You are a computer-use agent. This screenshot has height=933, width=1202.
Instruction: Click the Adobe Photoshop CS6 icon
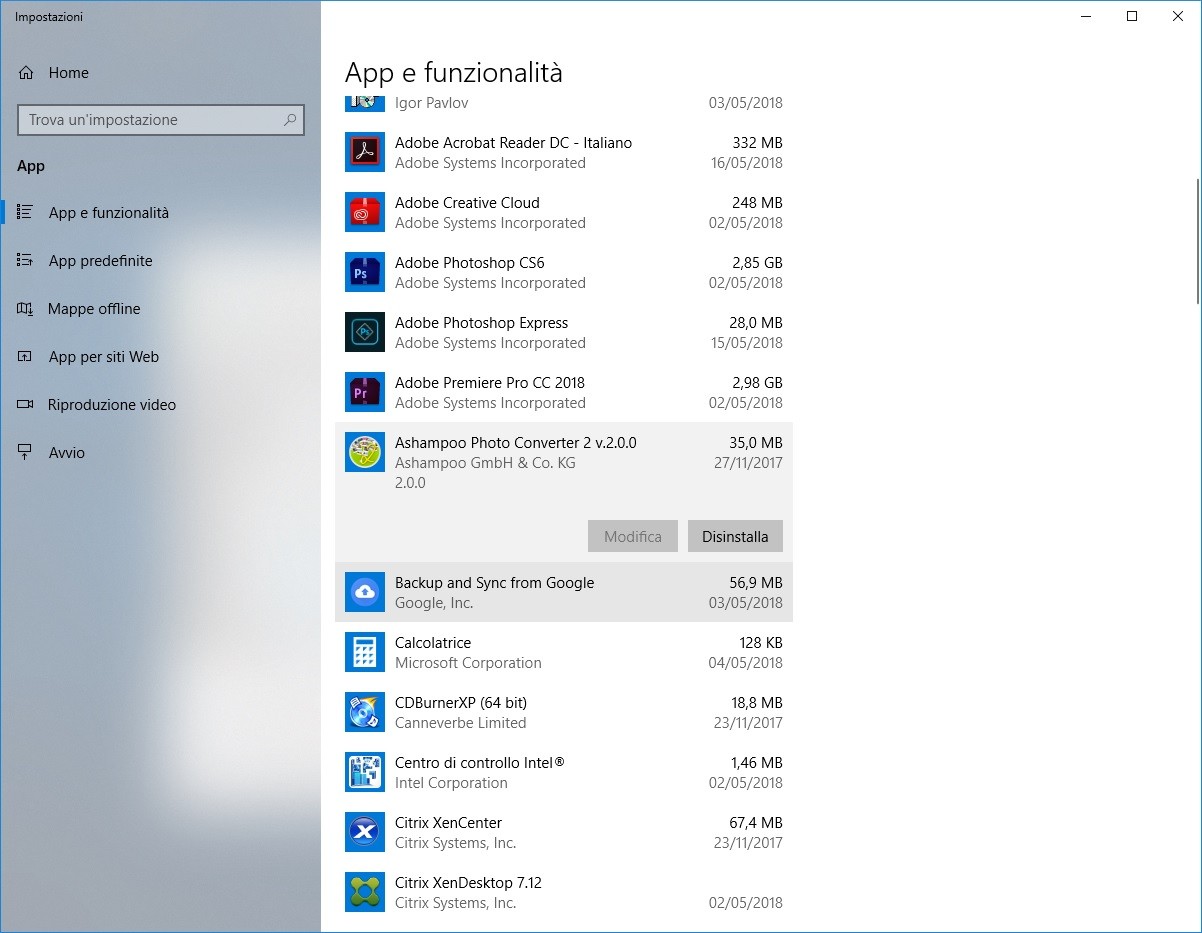pos(364,272)
